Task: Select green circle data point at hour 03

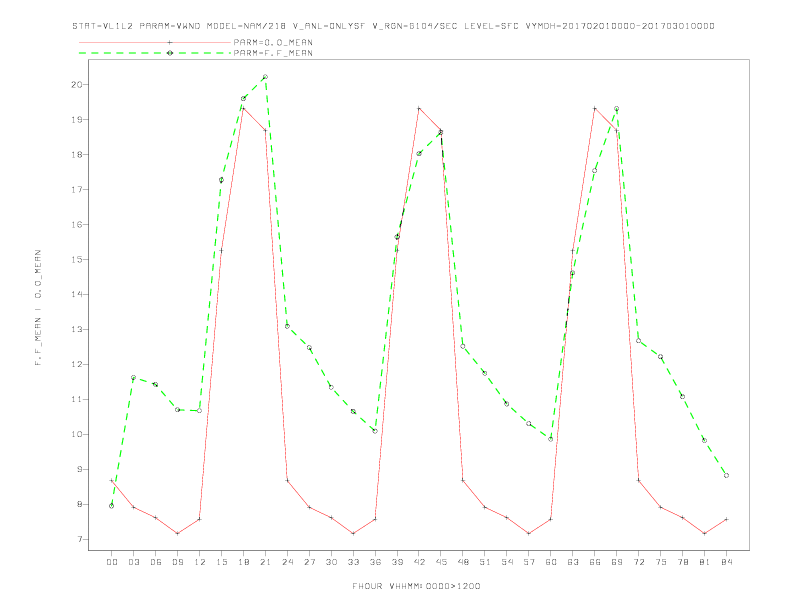Action: (x=133, y=377)
